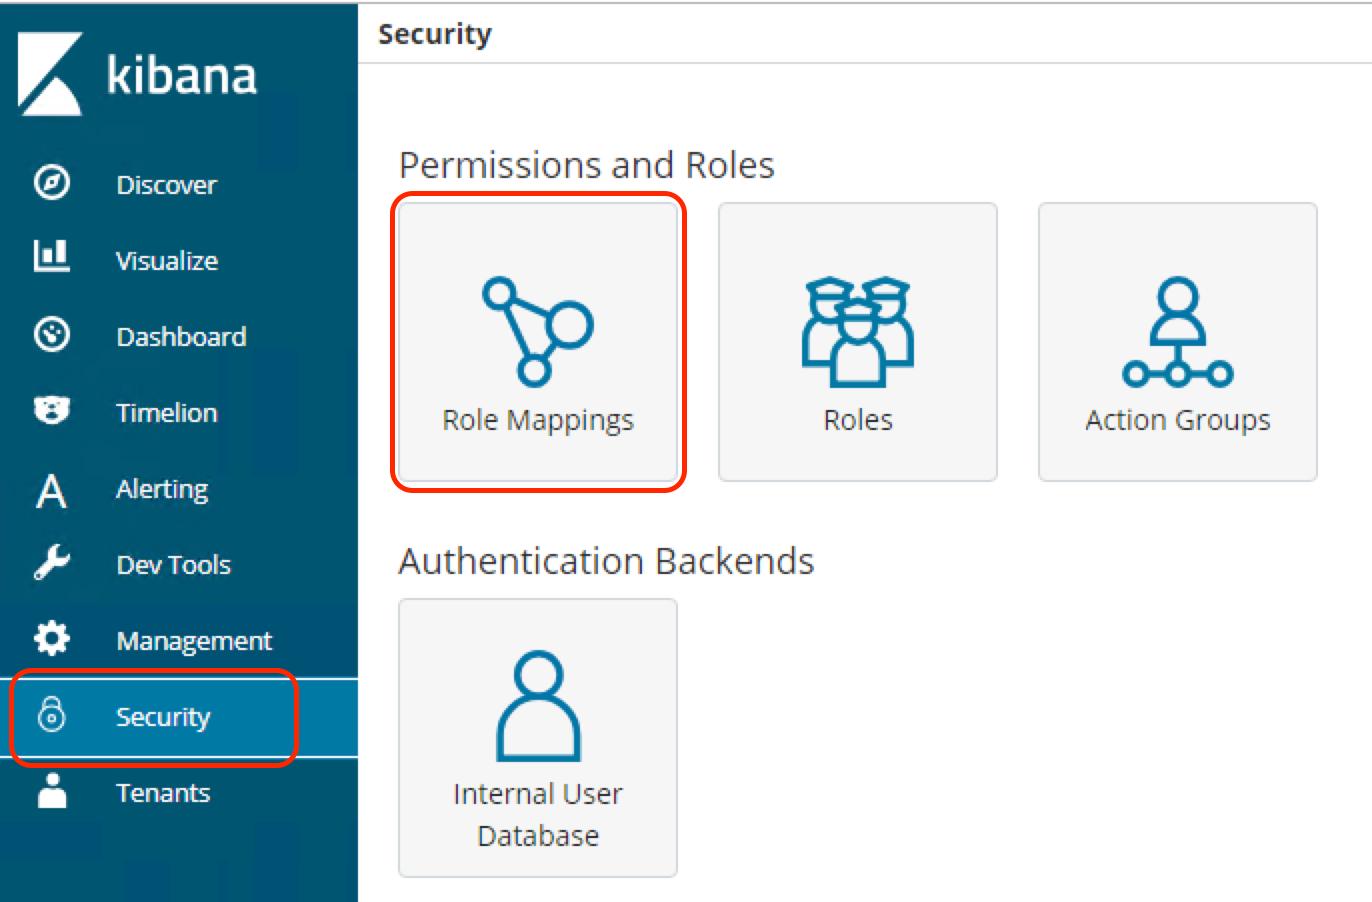Open the Management gear icon
This screenshot has width=1372, height=902.
pyautogui.click(x=51, y=640)
